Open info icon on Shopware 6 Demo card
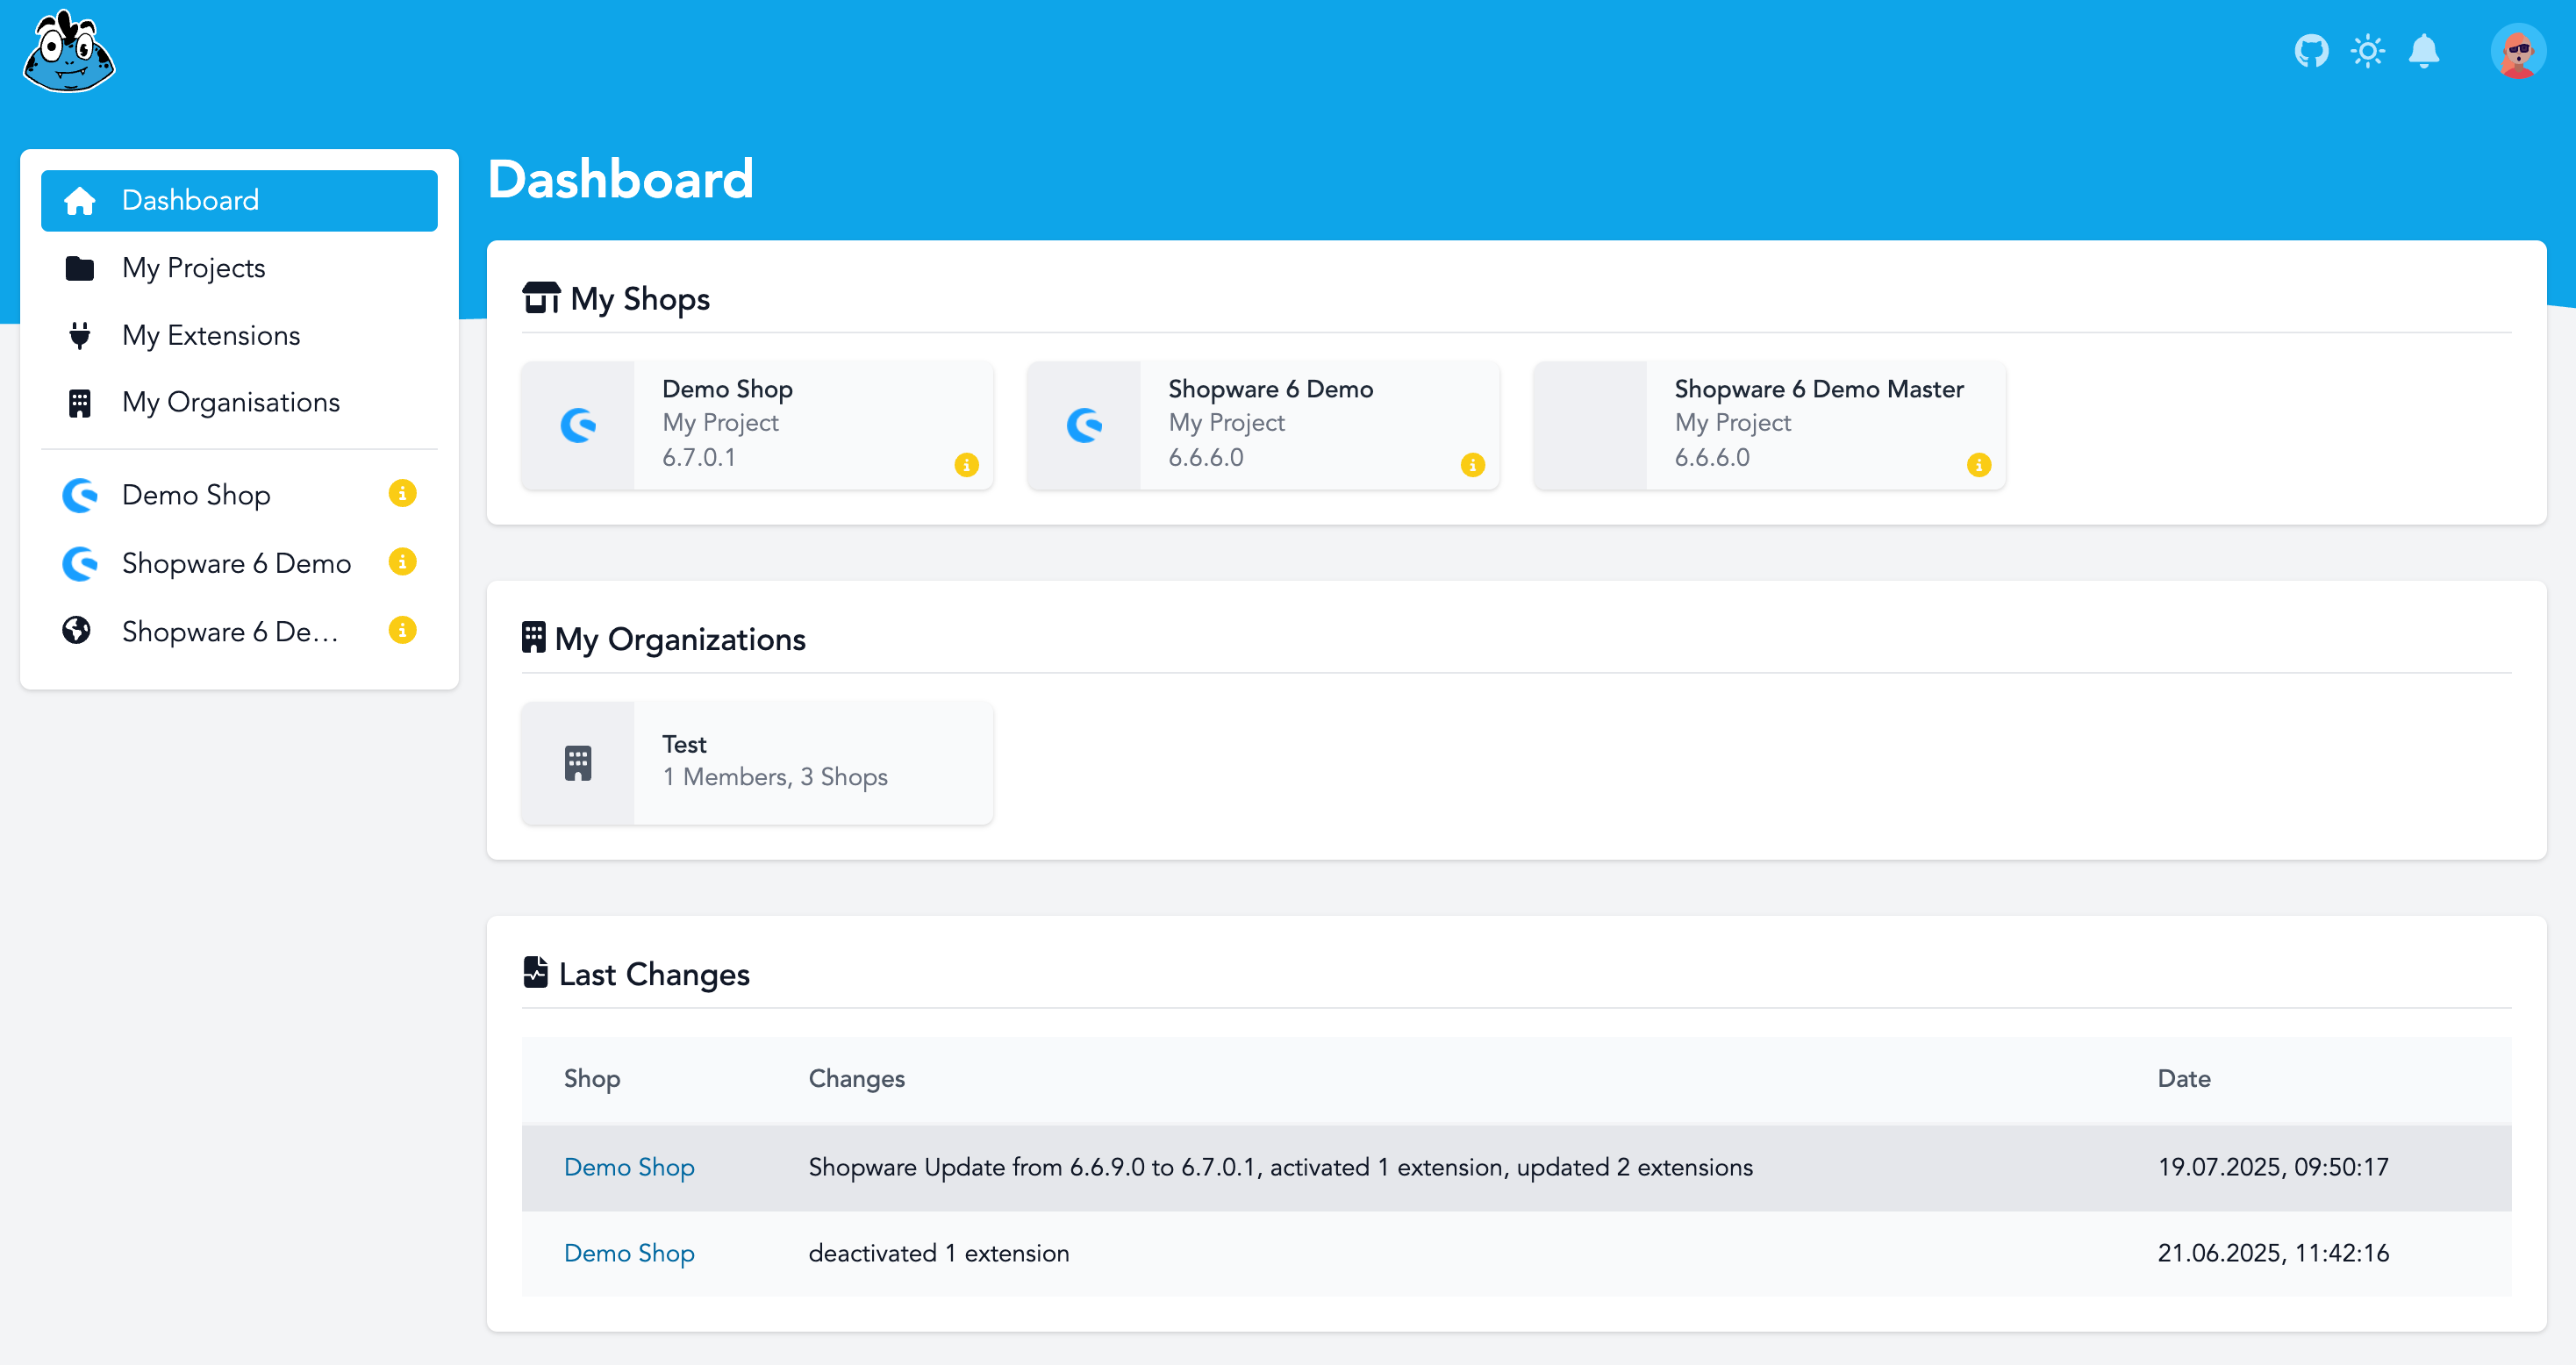Viewport: 2576px width, 1365px height. coord(1472,464)
